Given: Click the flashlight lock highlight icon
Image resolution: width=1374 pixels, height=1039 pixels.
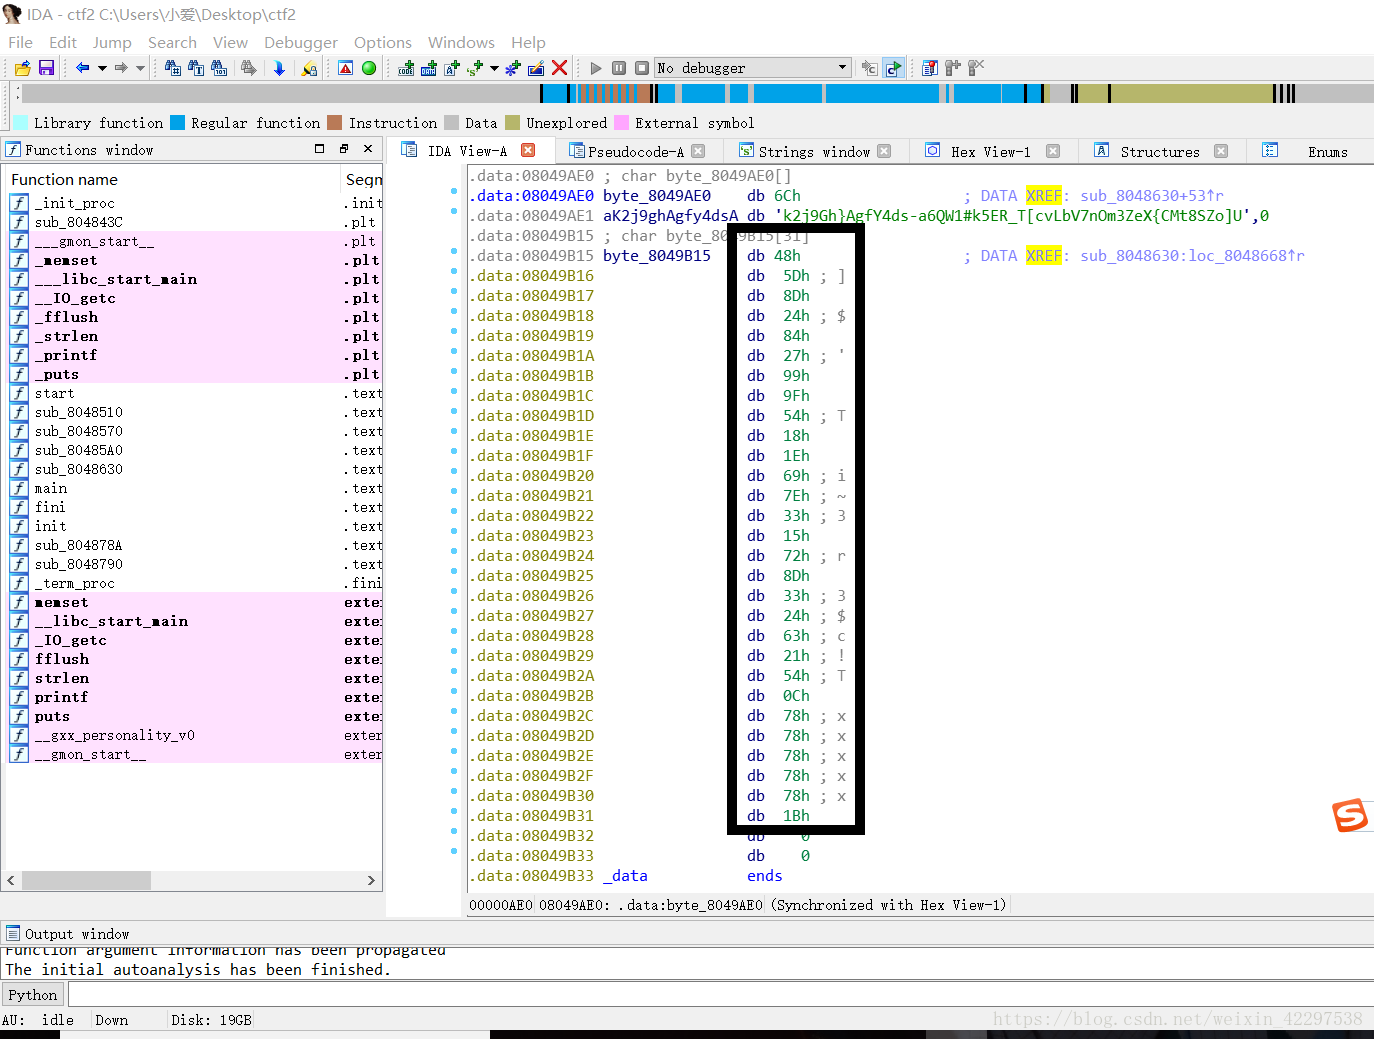Looking at the screenshot, I should point(309,68).
